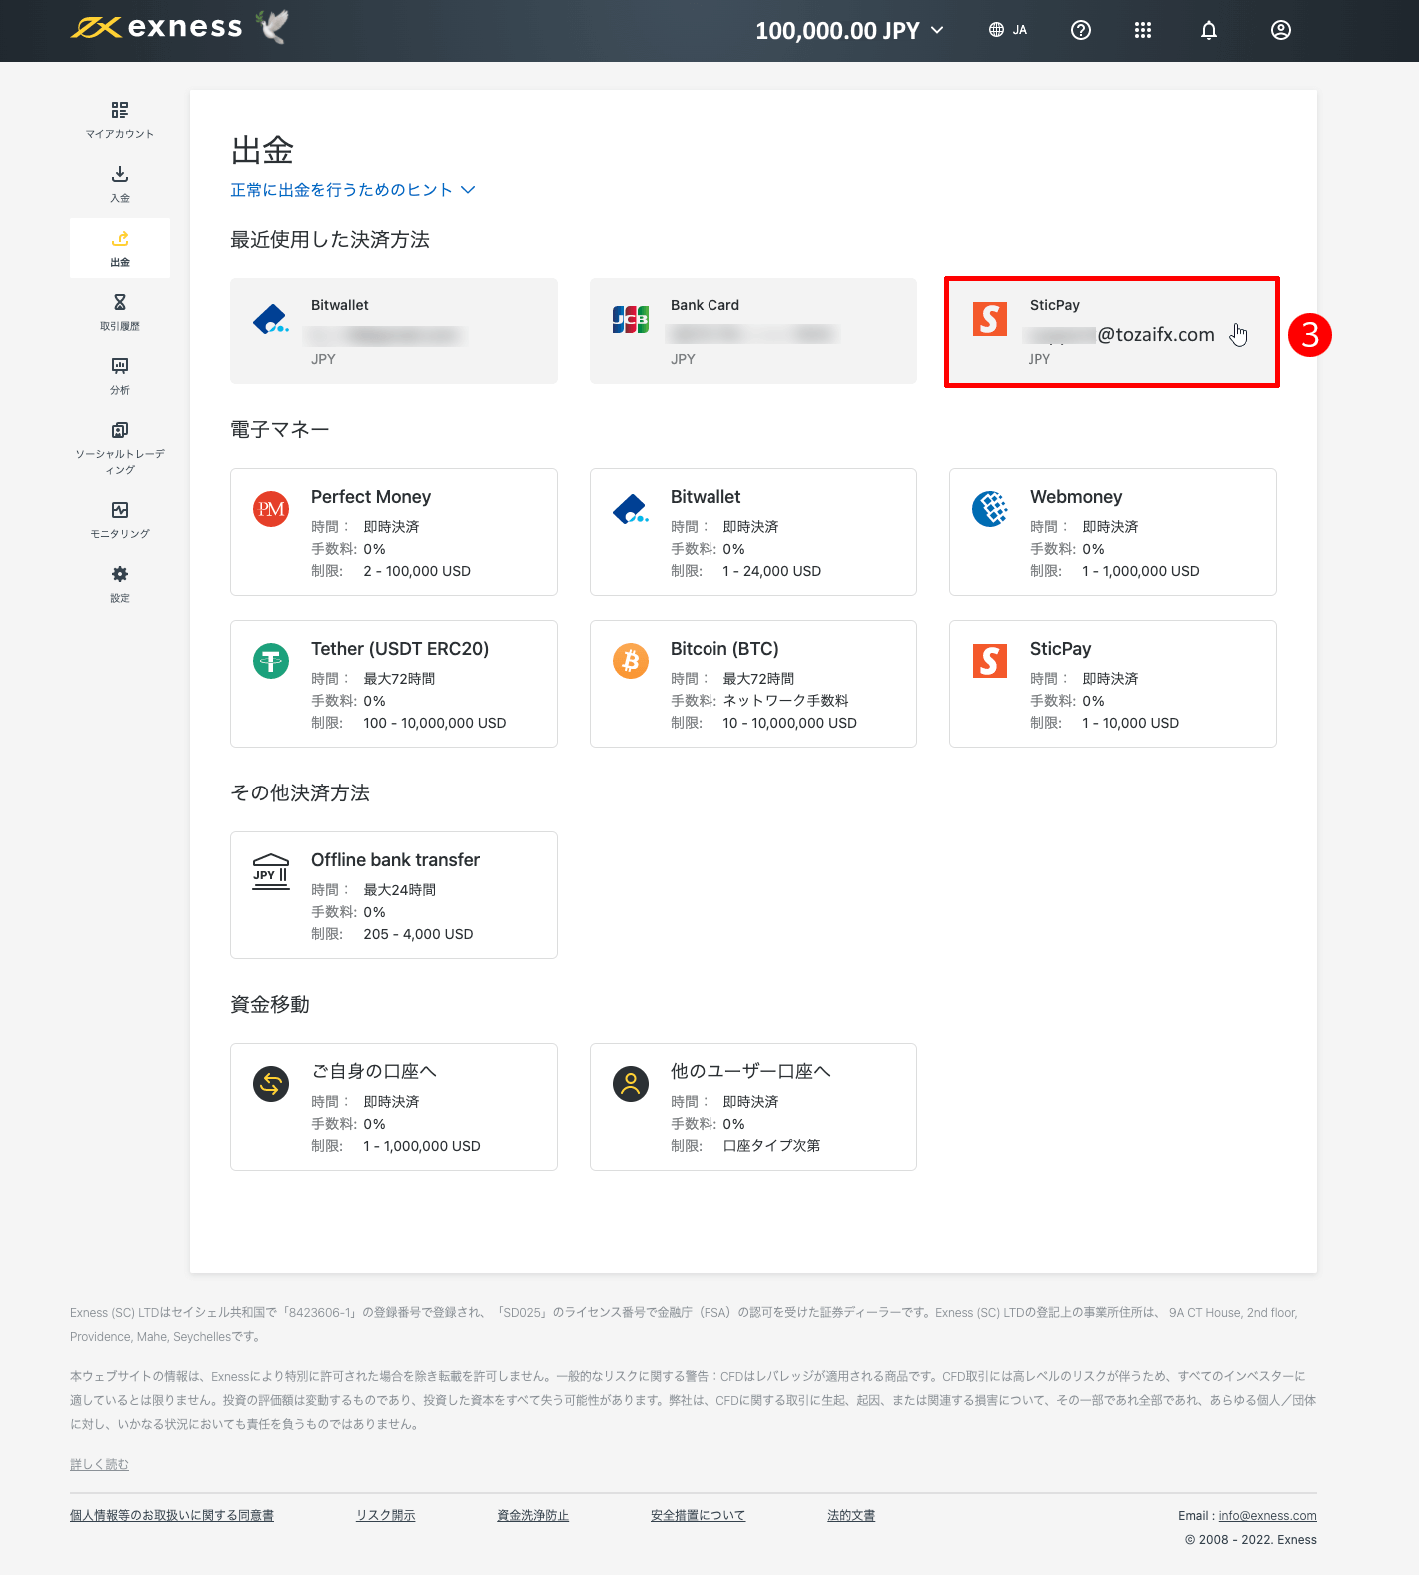The width and height of the screenshot is (1419, 1575).
Task: Go to マイアカウント in the sidebar
Action: tap(120, 120)
